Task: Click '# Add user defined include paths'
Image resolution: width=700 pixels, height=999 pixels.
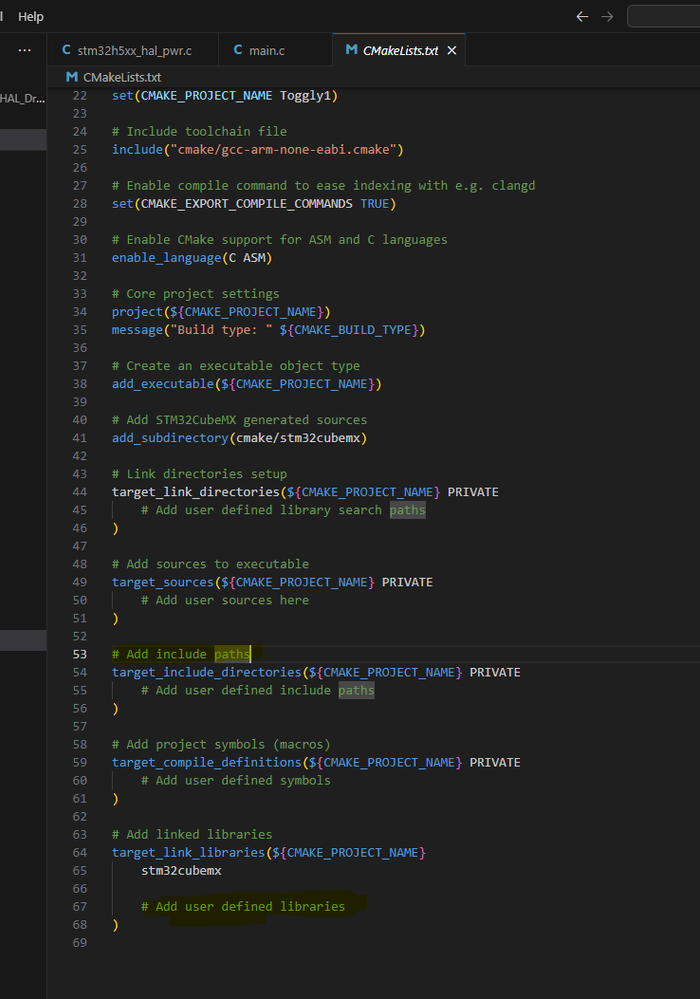Action: (257, 691)
